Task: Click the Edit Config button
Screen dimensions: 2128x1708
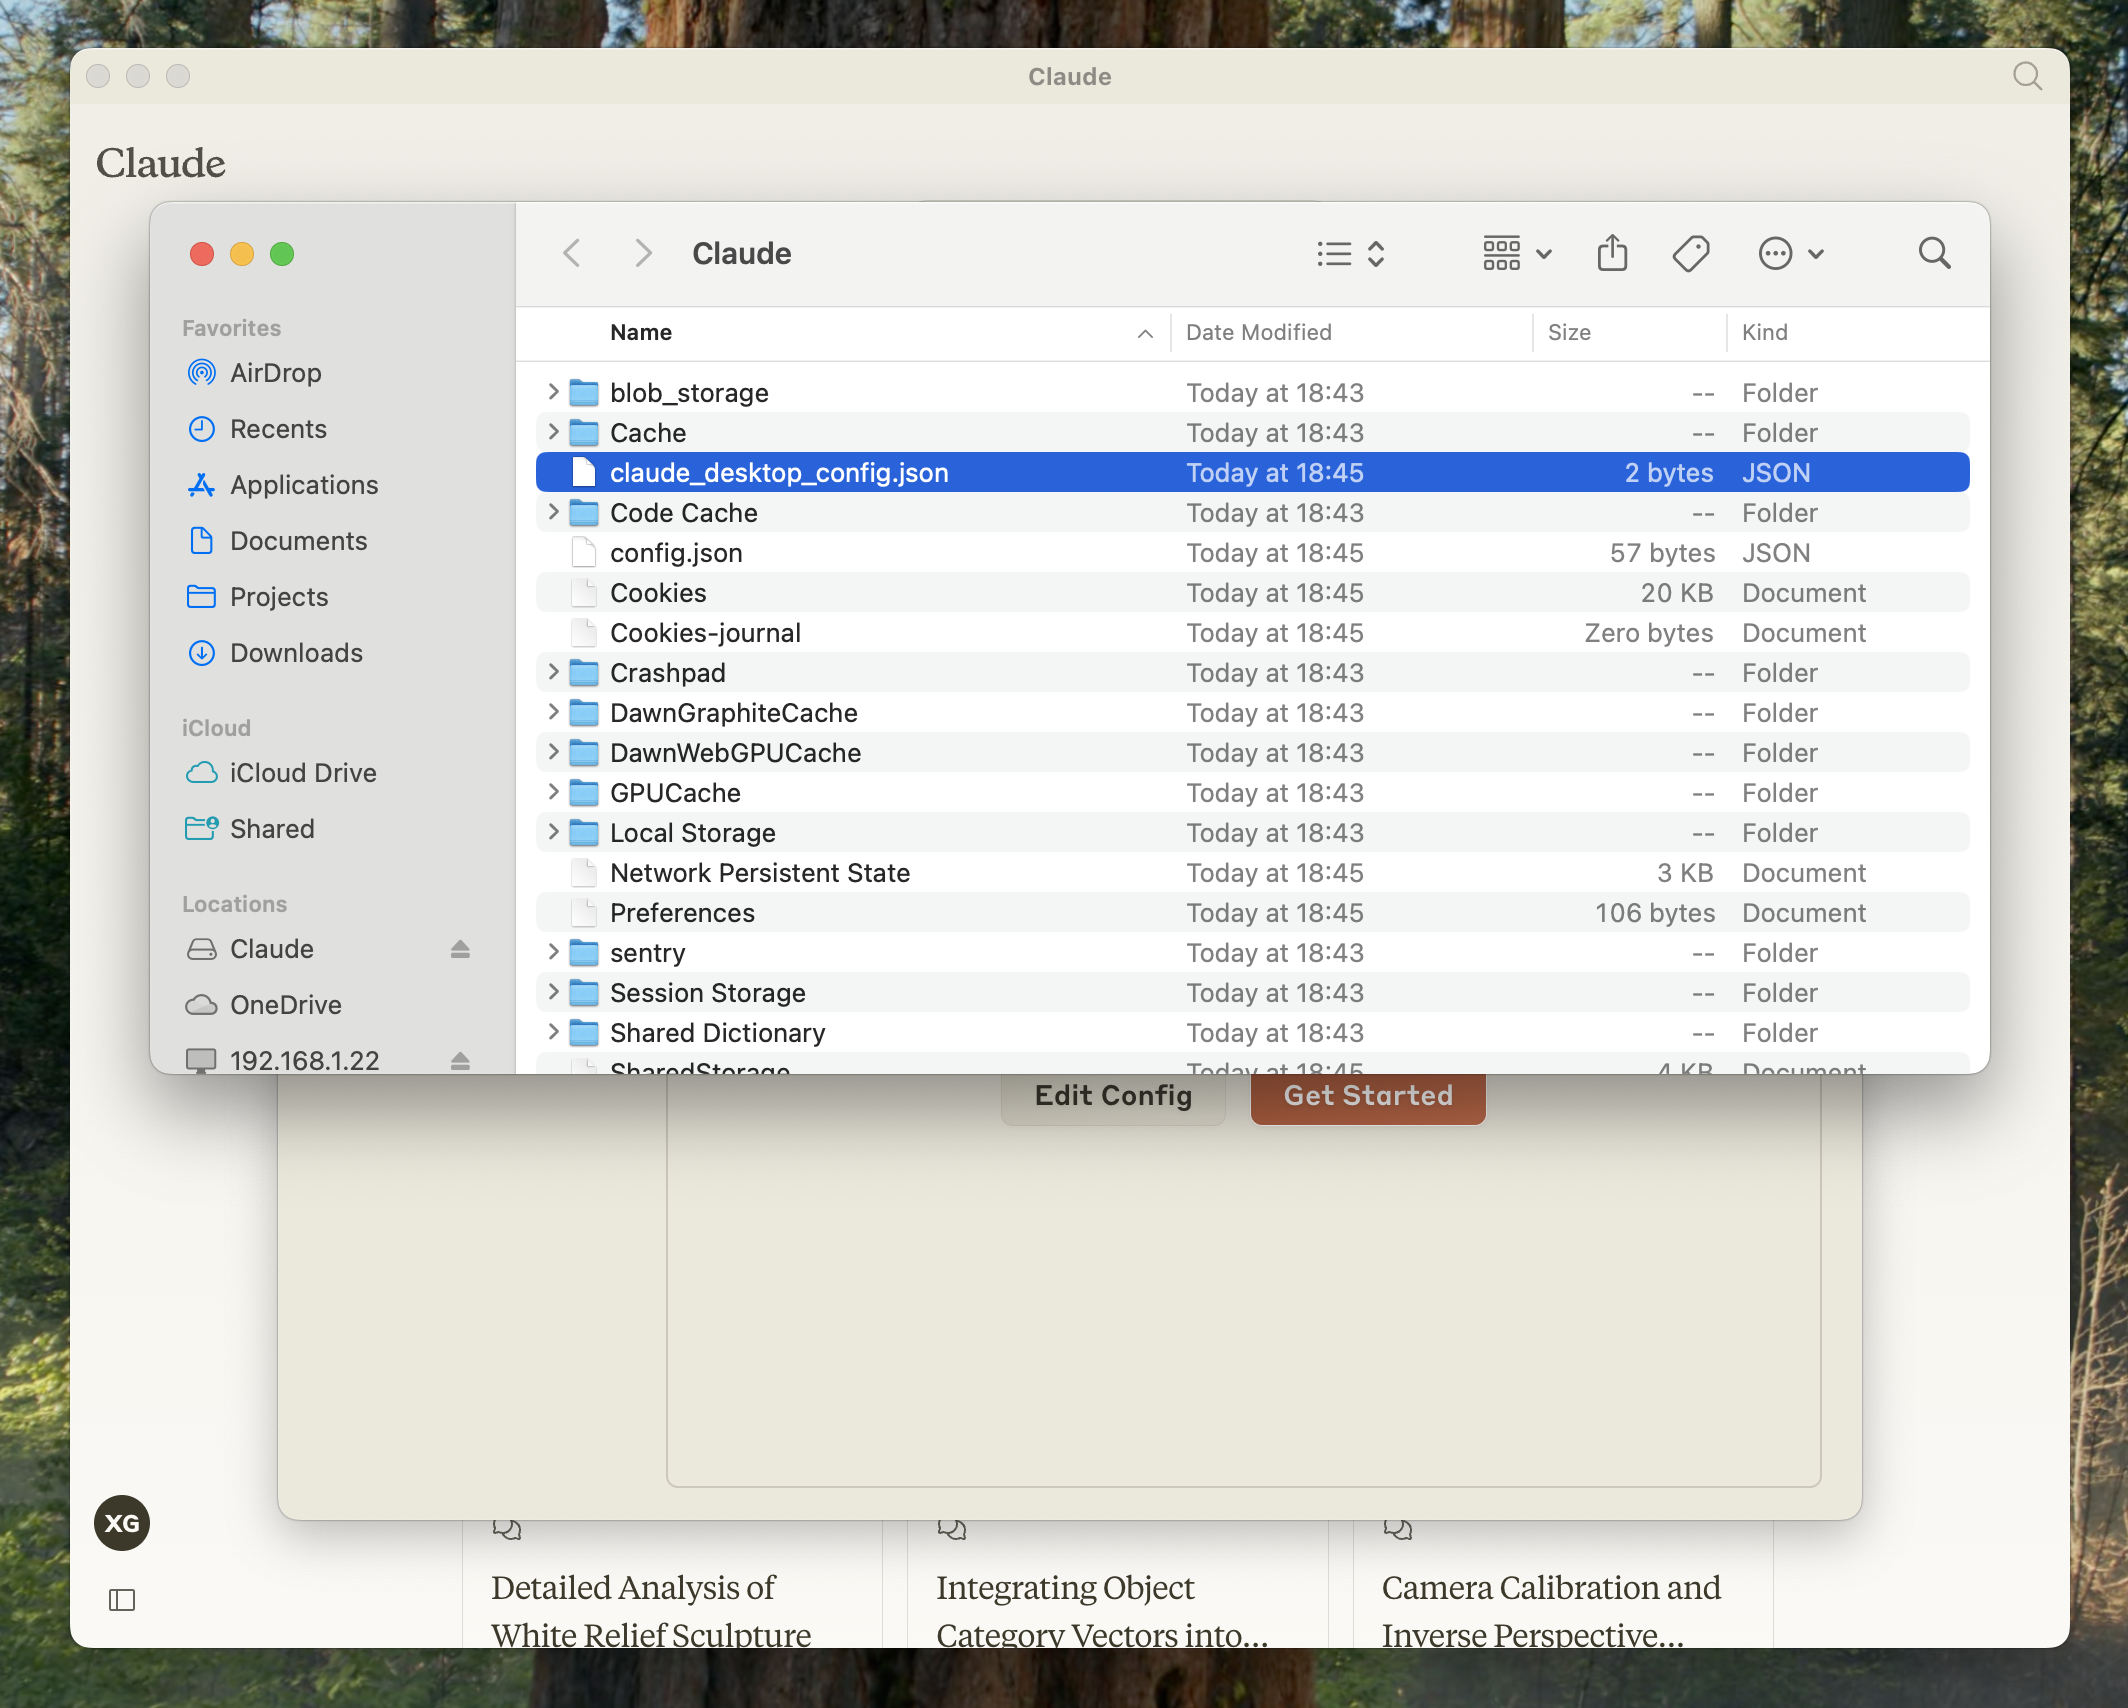Action: pyautogui.click(x=1113, y=1096)
